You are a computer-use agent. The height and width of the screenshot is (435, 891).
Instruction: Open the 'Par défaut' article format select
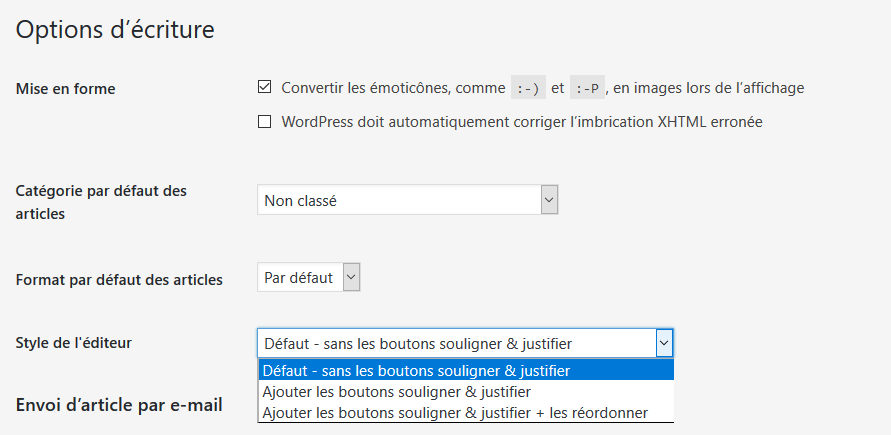pos(309,277)
